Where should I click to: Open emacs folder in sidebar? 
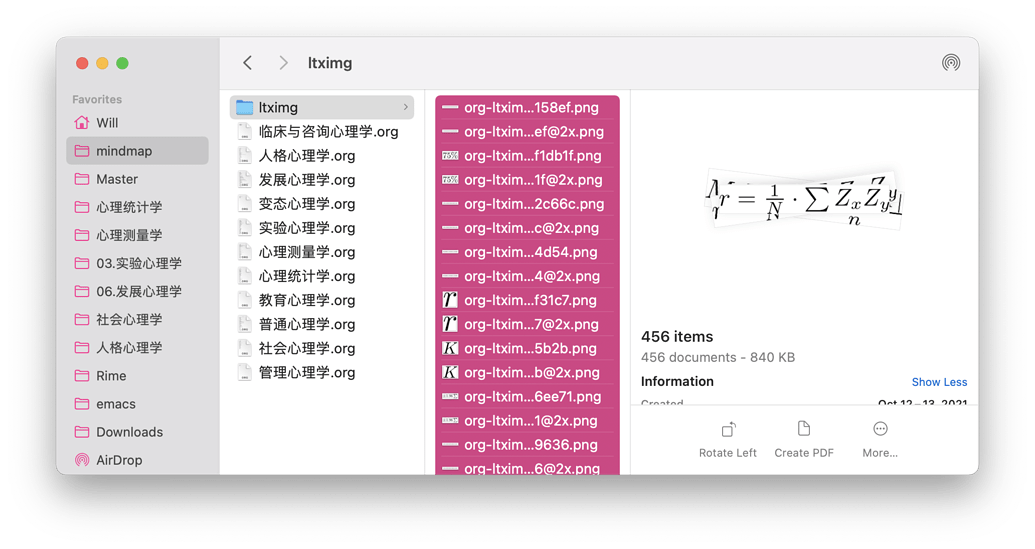pos(137,404)
